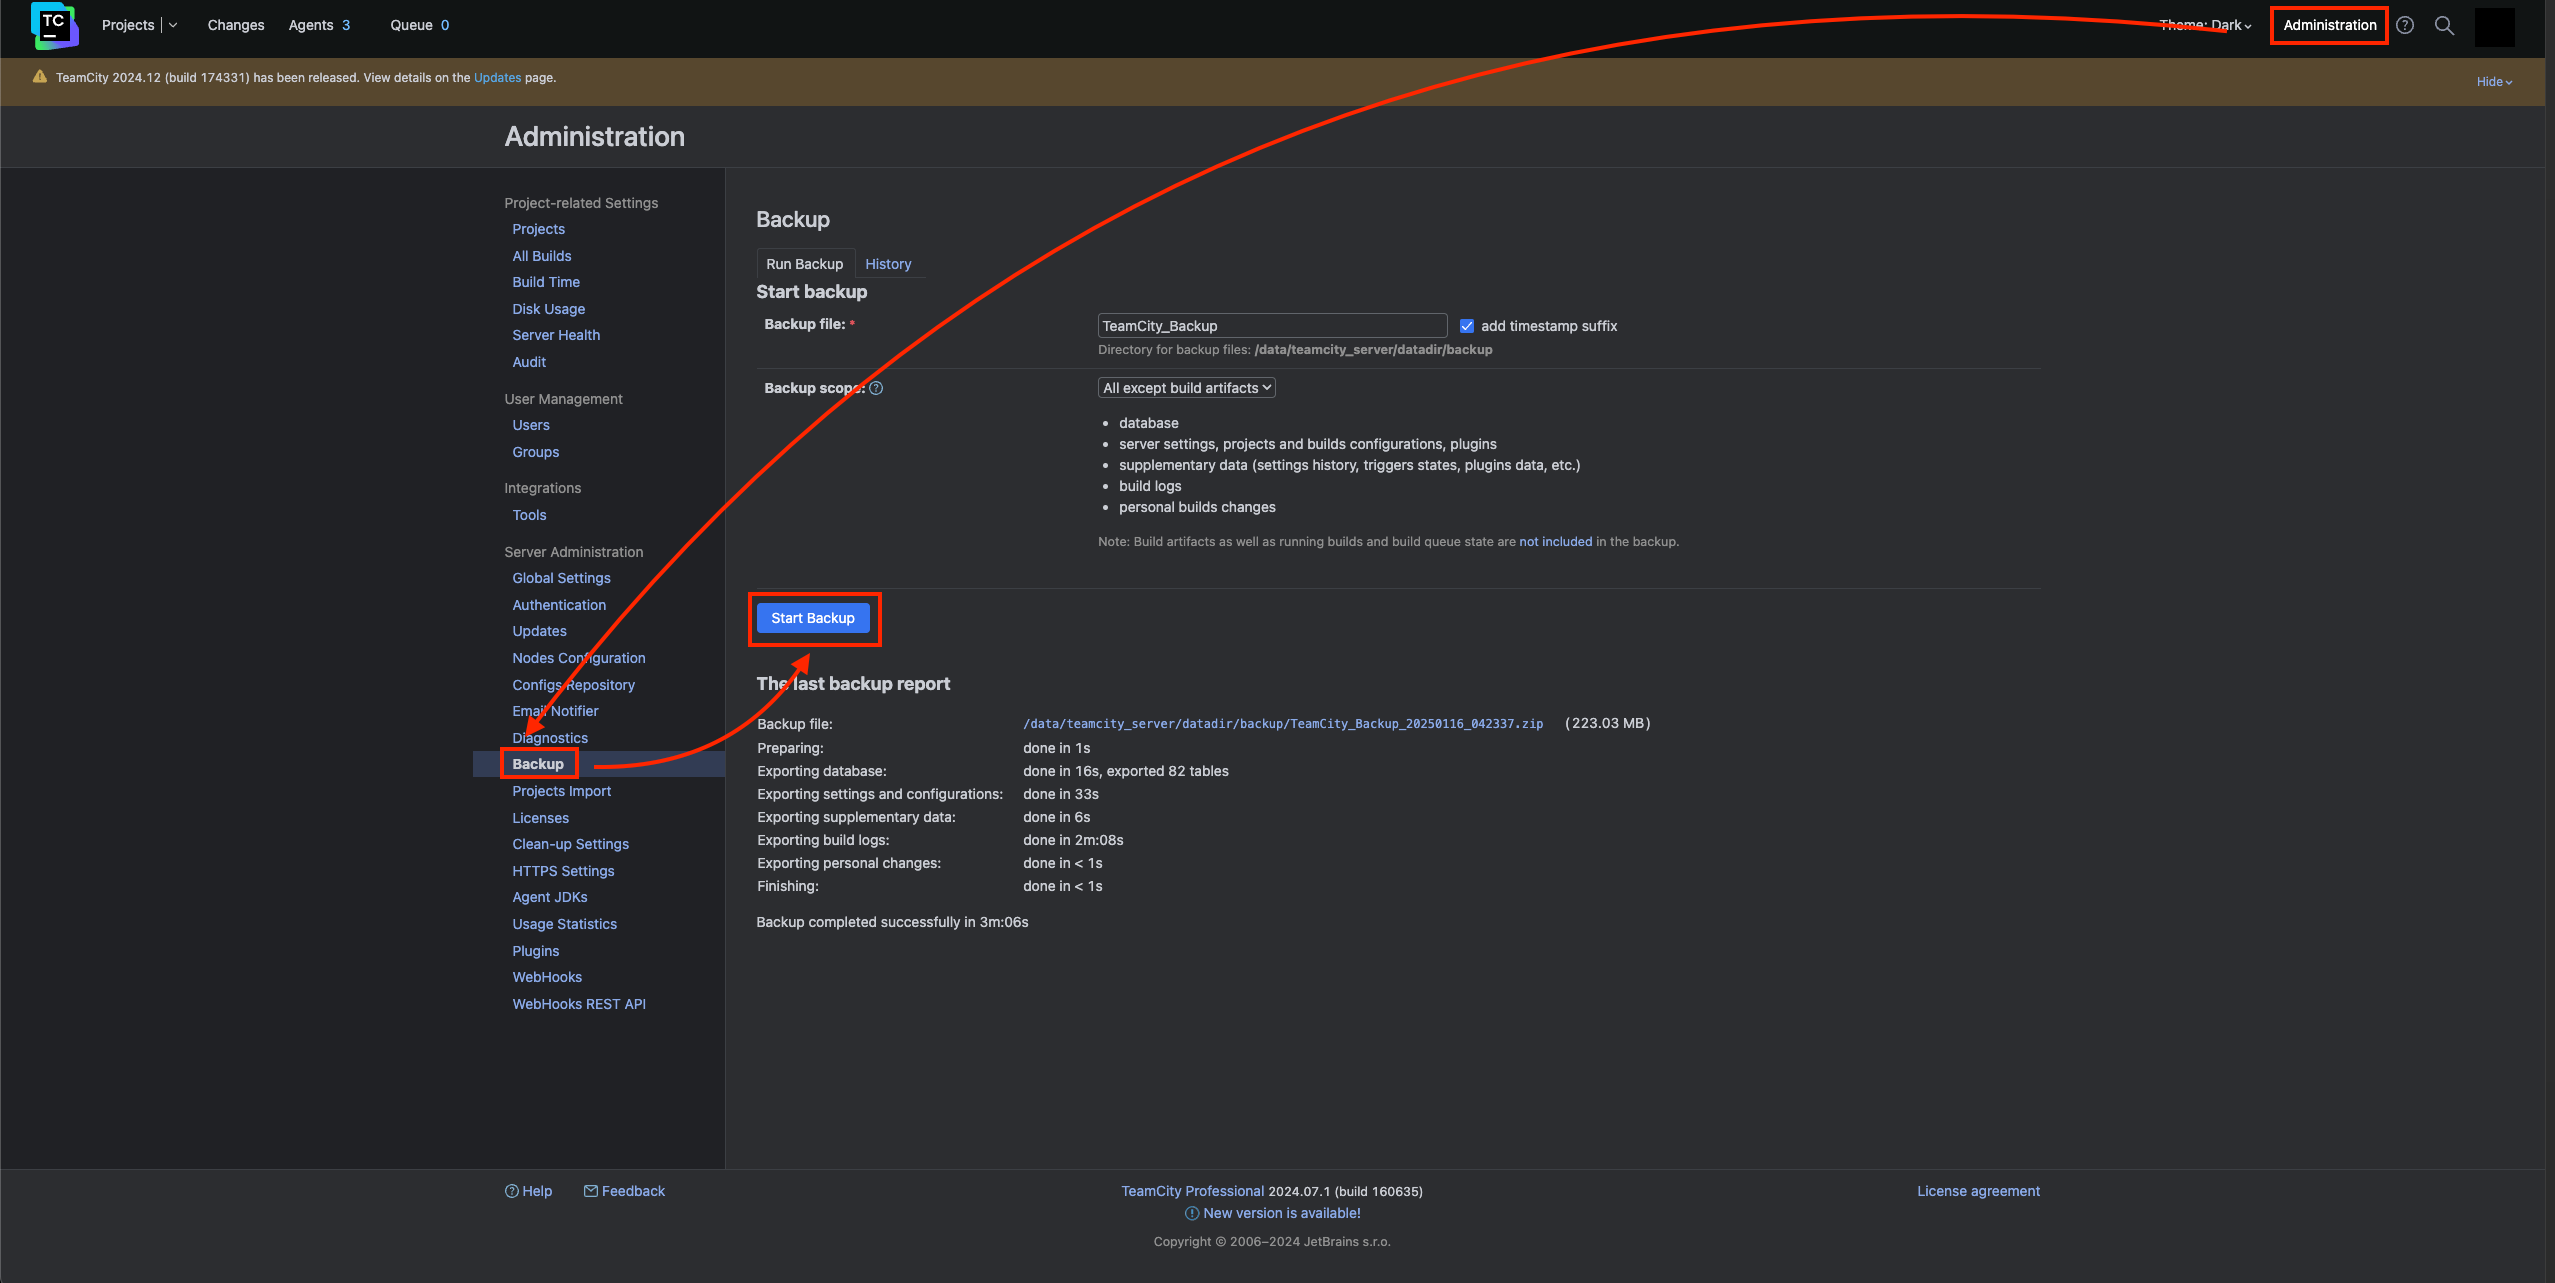
Task: Open Disk Usage in sidebar
Action: pos(549,309)
